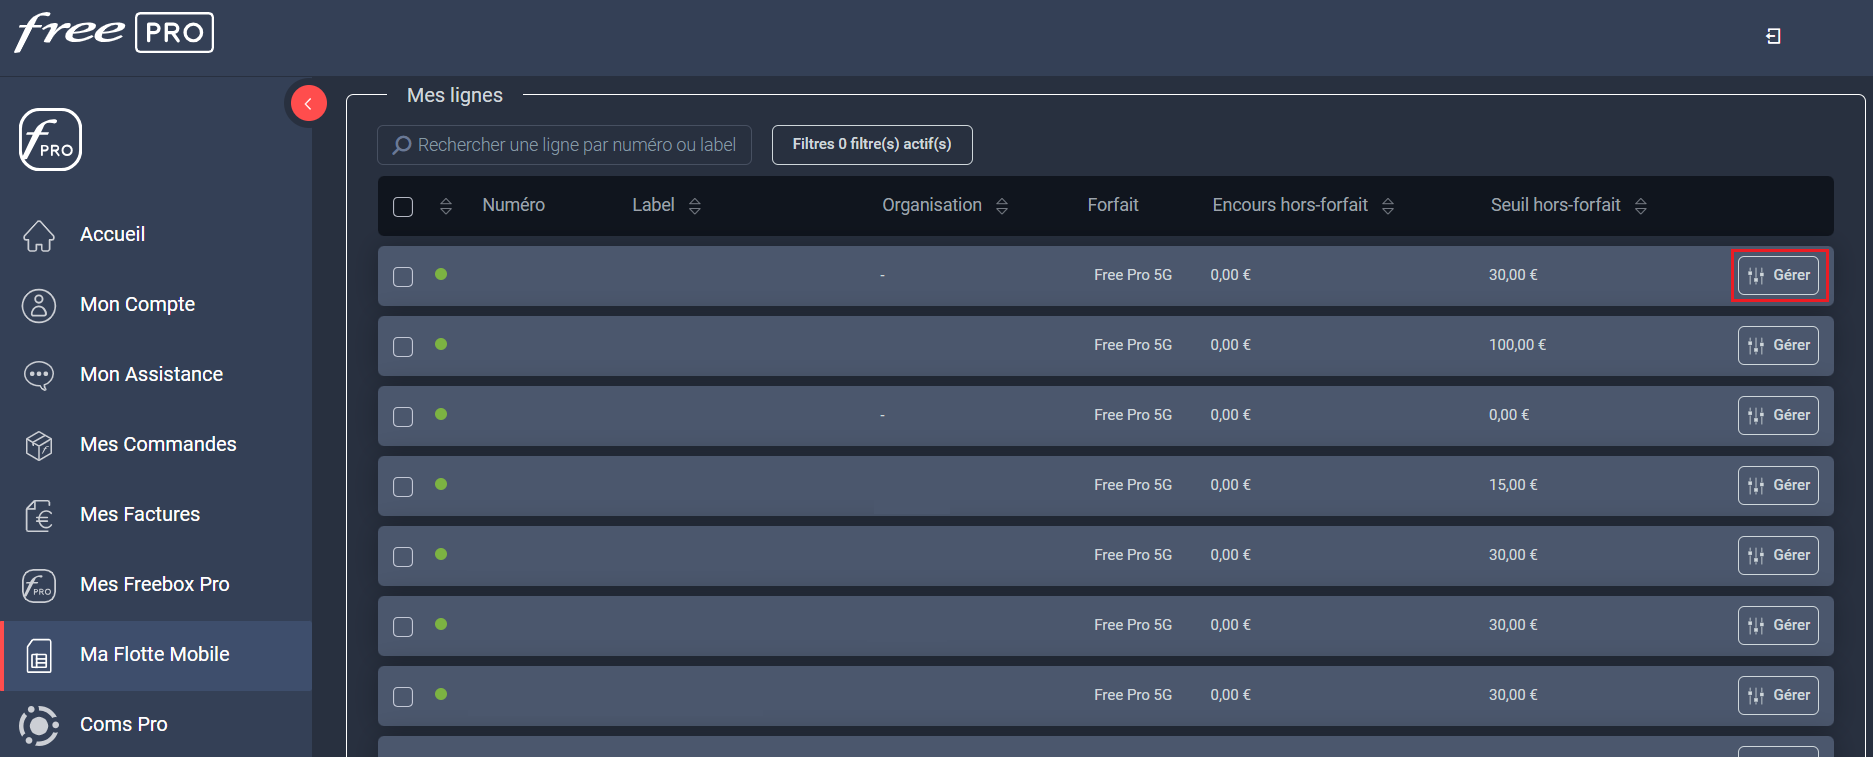Image resolution: width=1873 pixels, height=757 pixels.
Task: Click the Mon Assistance chat bubble icon
Action: click(39, 375)
